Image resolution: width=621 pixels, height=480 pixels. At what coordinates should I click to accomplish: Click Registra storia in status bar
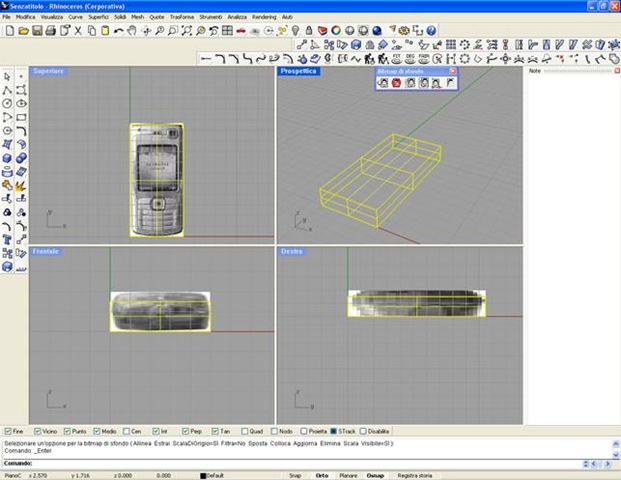[x=415, y=475]
